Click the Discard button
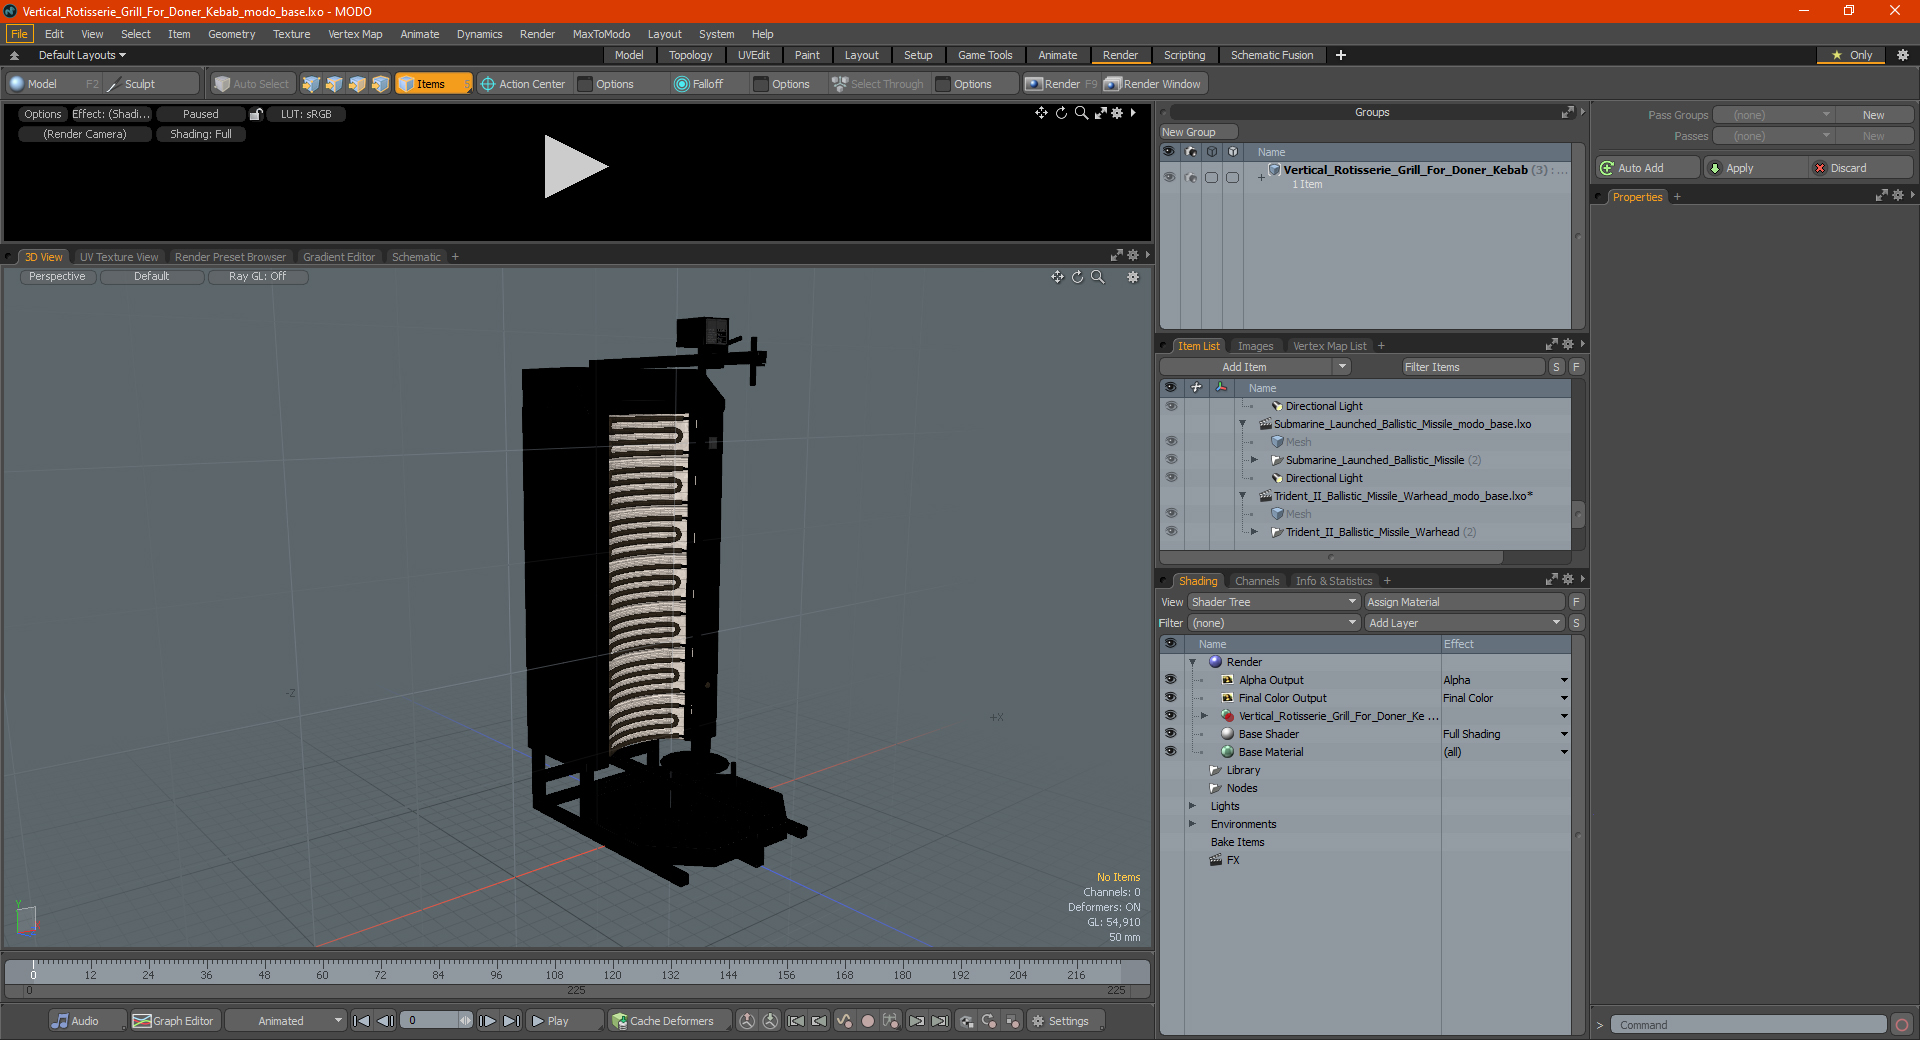The image size is (1920, 1040). point(1862,168)
